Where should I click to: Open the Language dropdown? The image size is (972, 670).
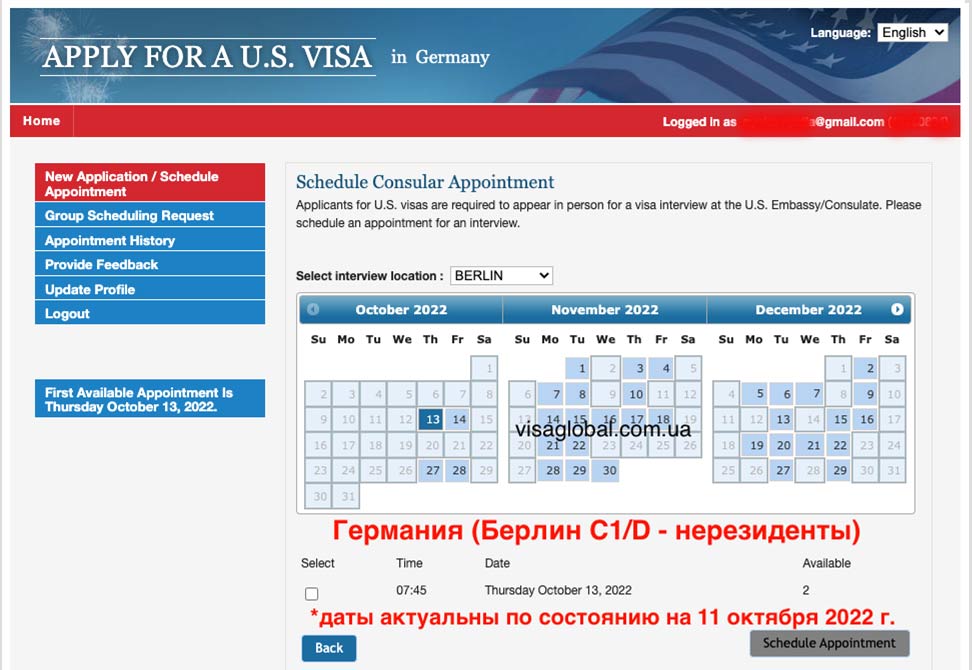click(x=912, y=32)
